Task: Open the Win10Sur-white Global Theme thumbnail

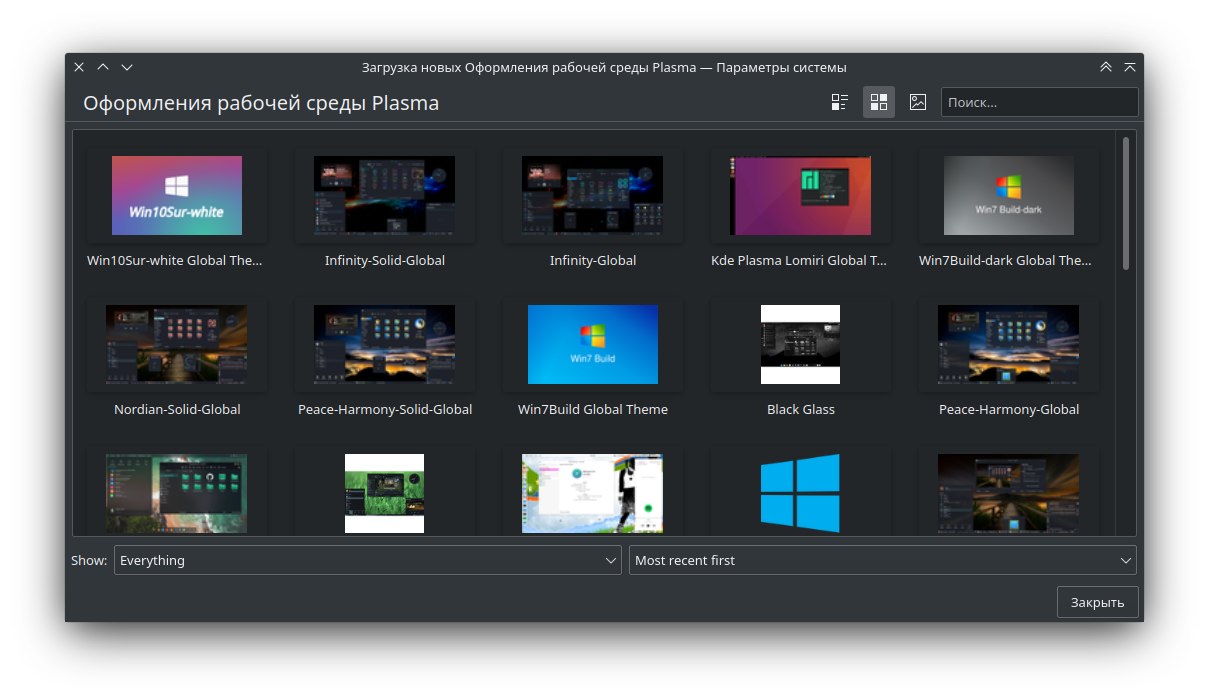Action: 177,195
